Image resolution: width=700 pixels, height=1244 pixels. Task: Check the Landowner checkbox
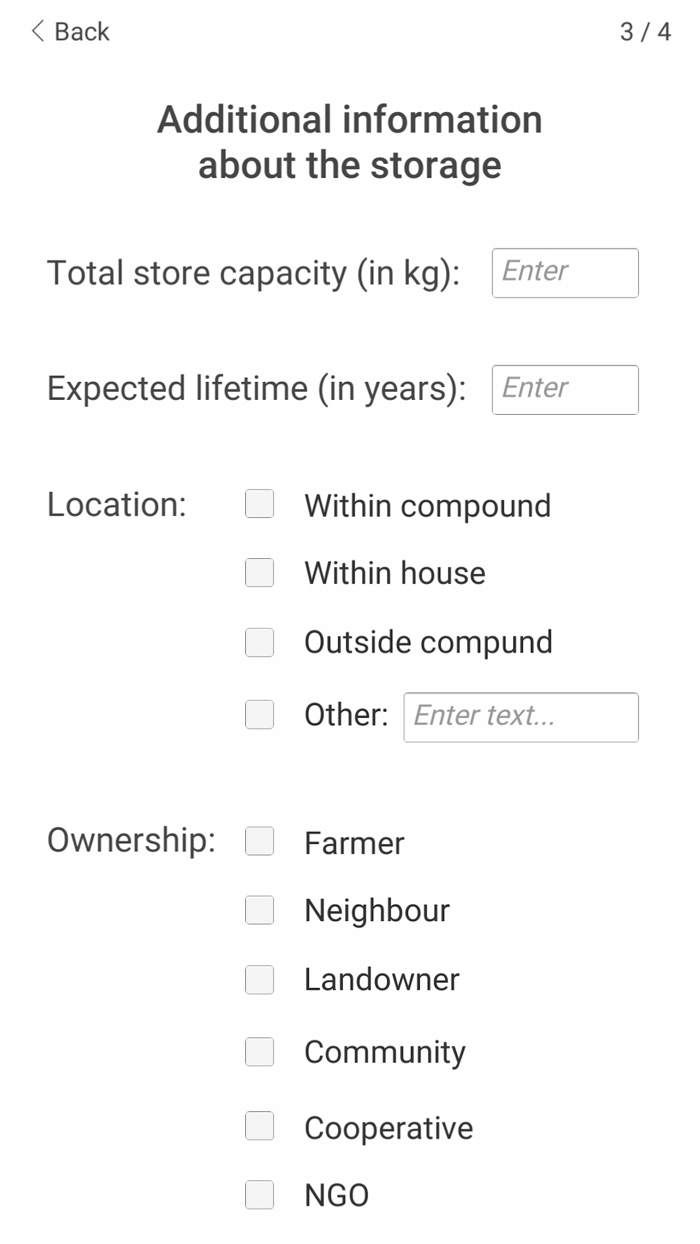click(x=259, y=979)
